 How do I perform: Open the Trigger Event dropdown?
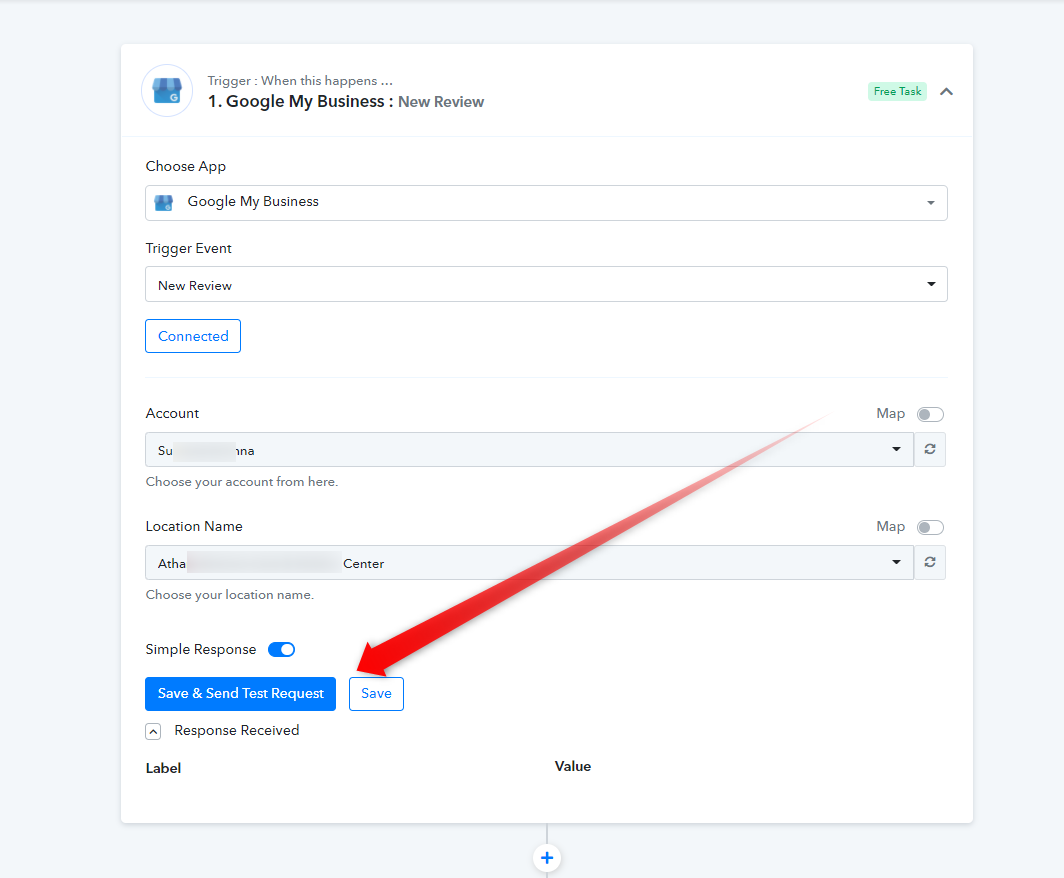[x=546, y=284]
